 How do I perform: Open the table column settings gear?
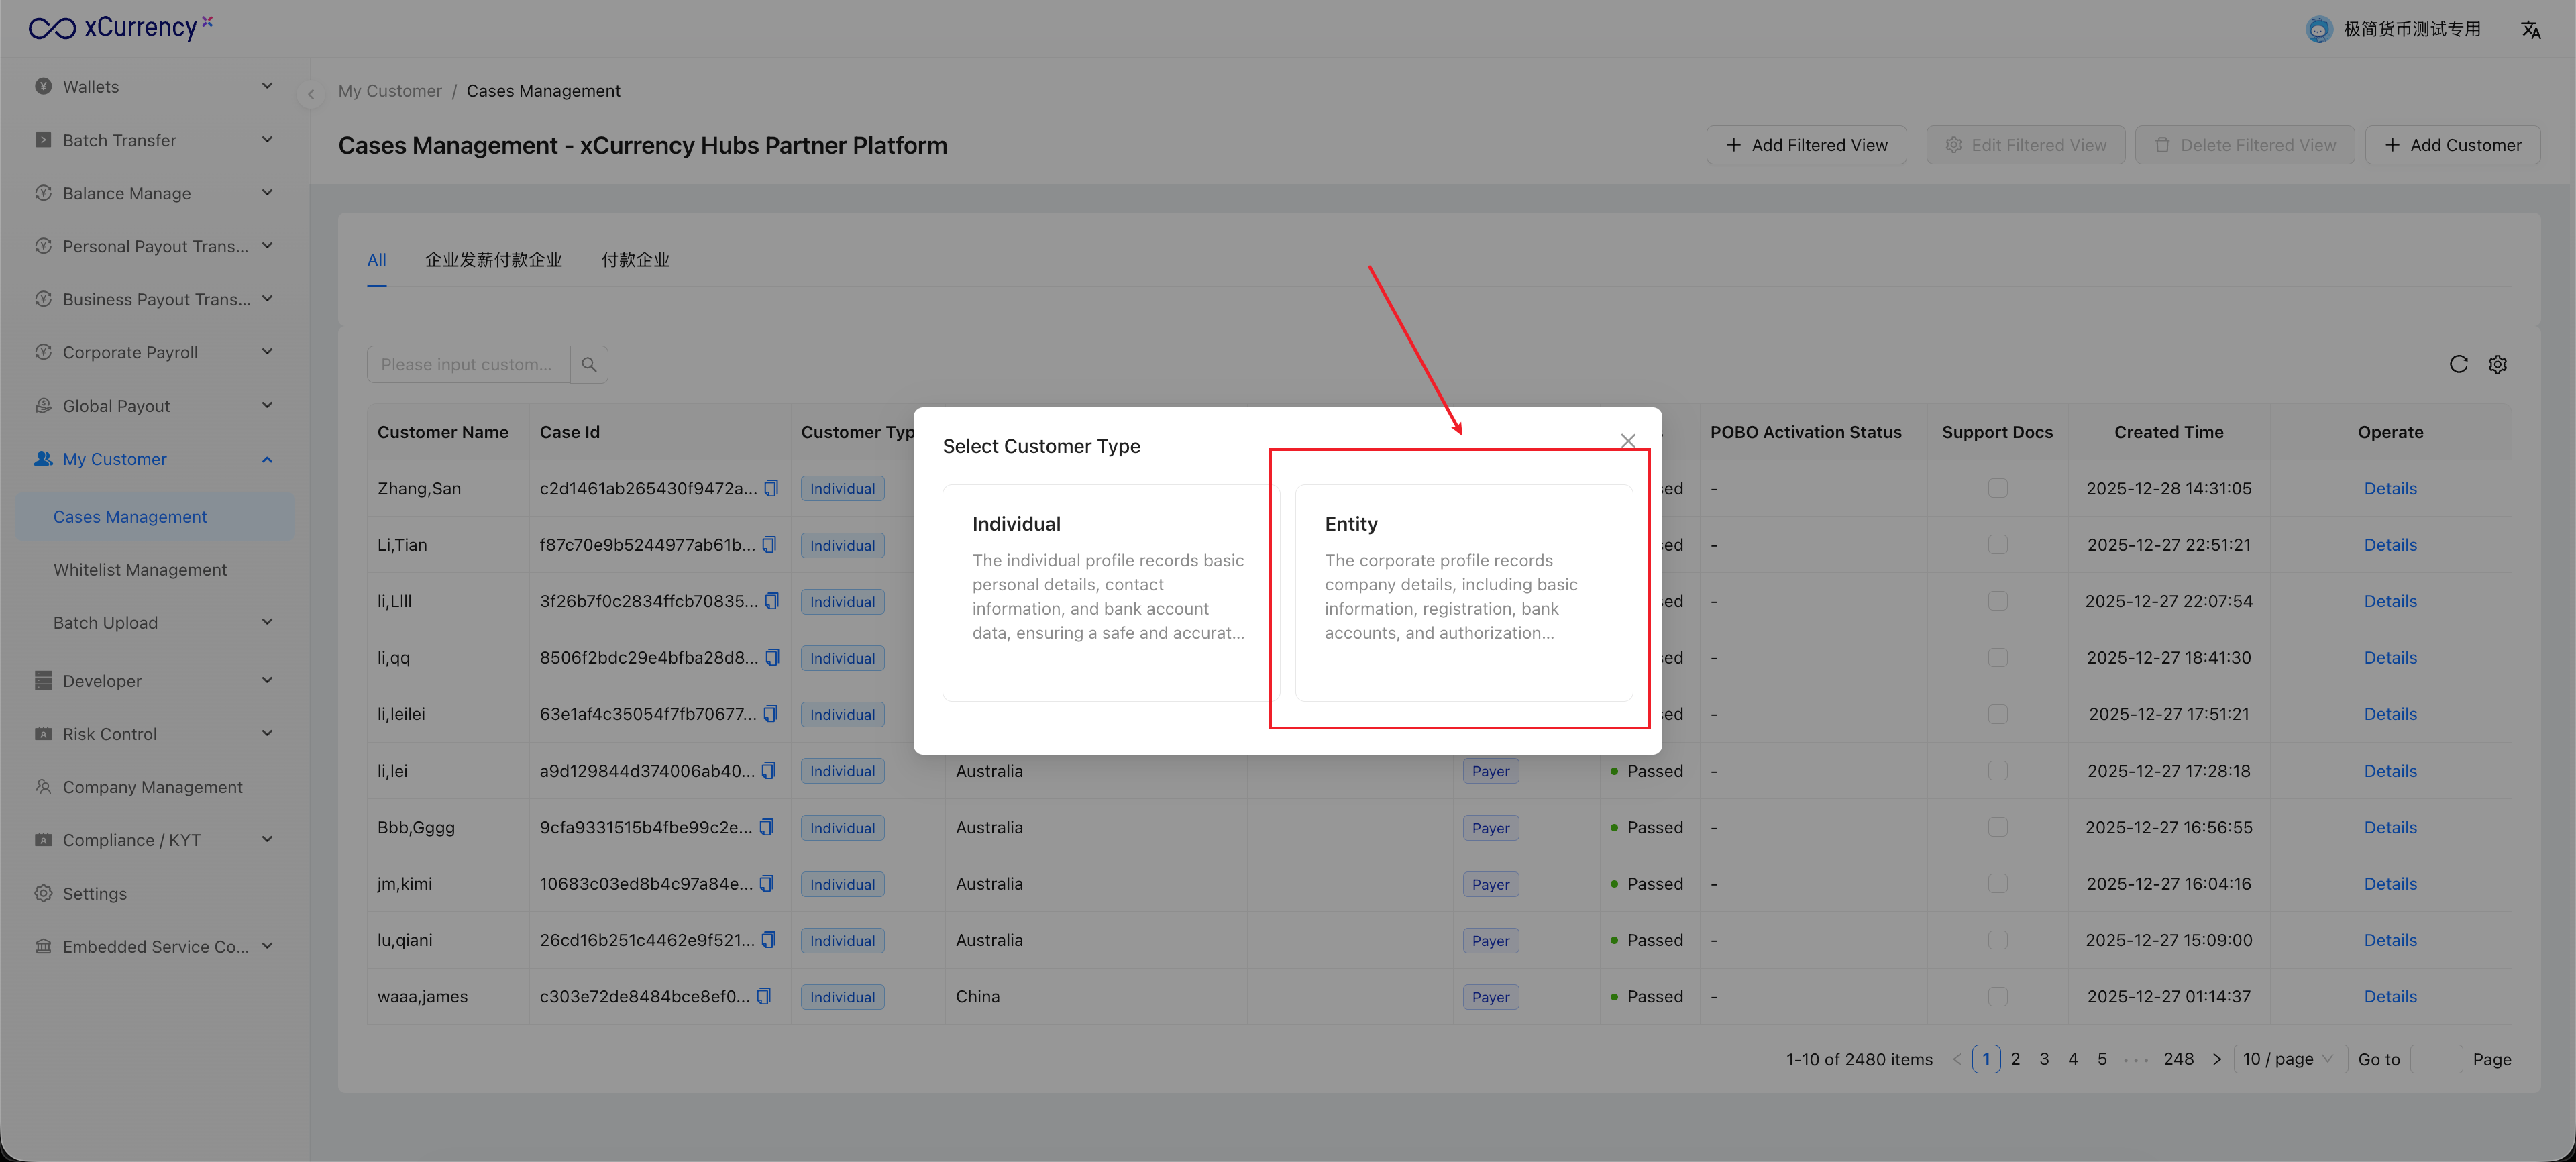click(x=2497, y=364)
